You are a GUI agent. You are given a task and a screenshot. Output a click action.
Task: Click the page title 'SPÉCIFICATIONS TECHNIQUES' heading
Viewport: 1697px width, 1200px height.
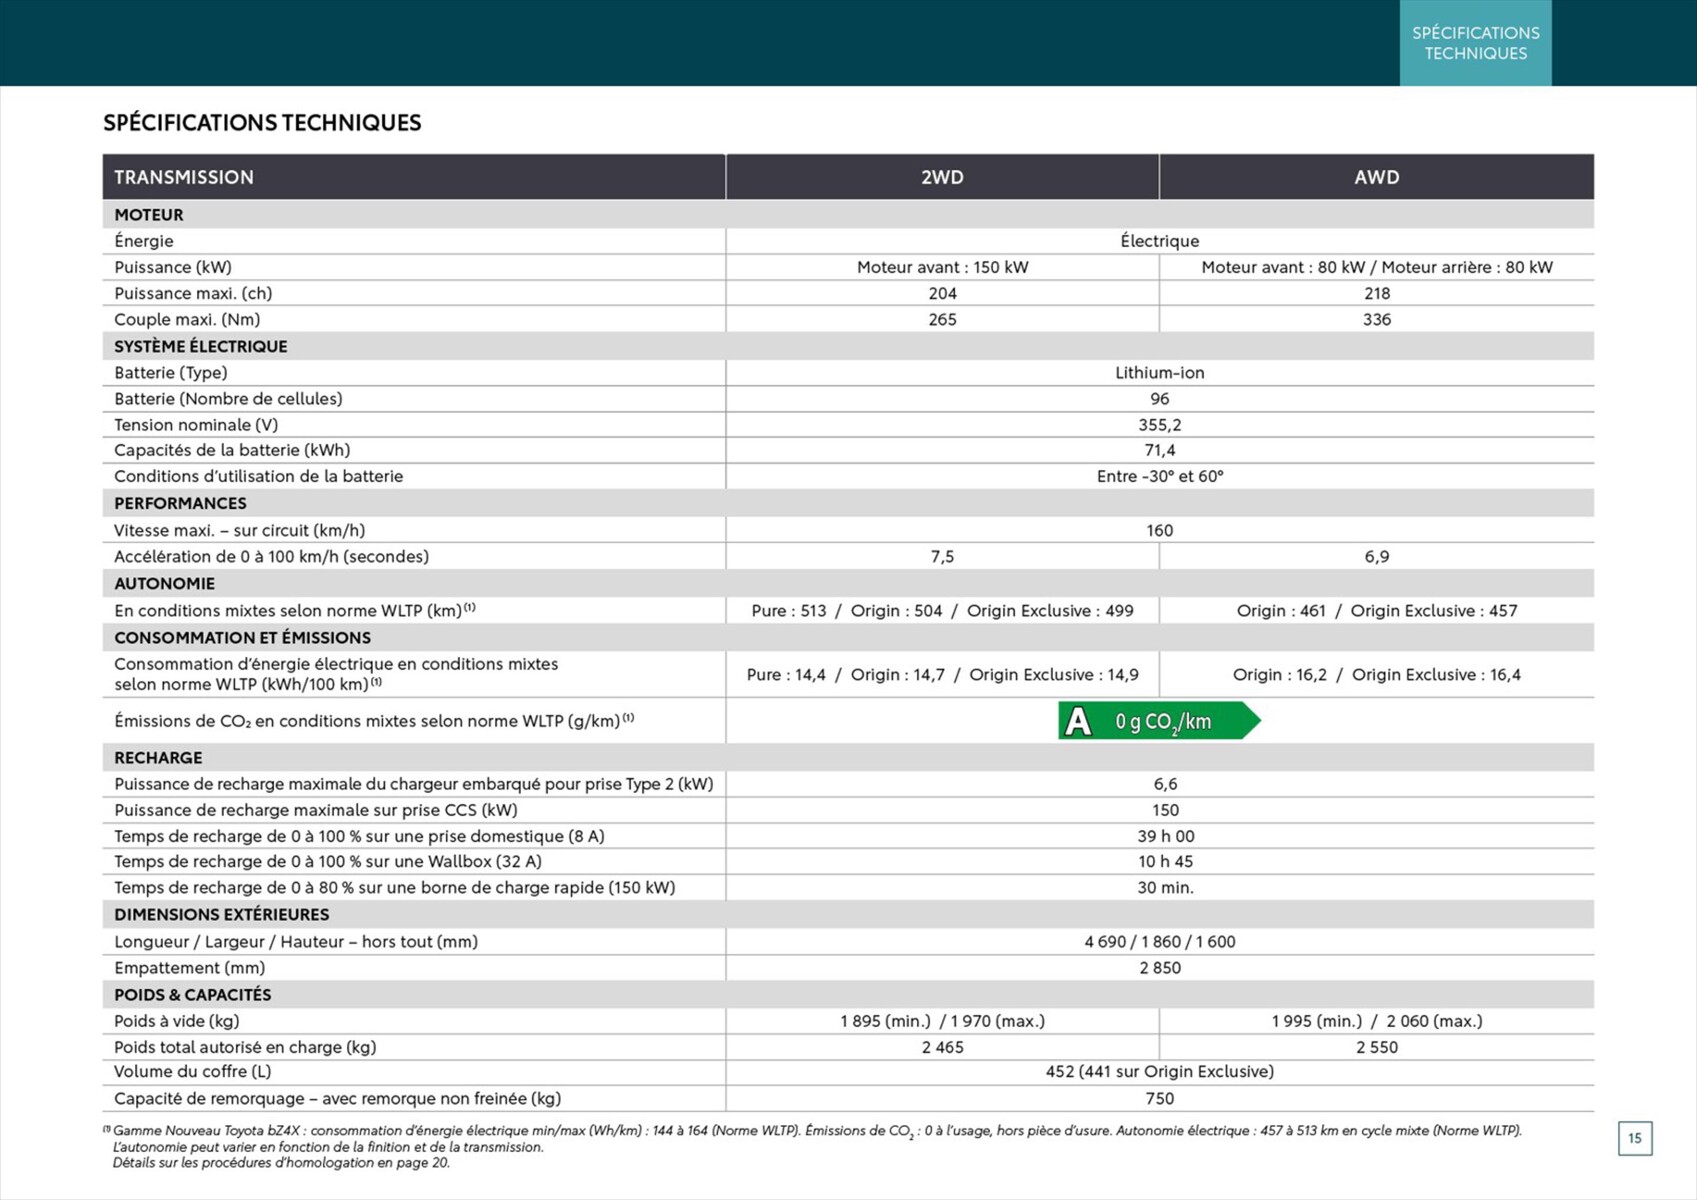click(262, 123)
